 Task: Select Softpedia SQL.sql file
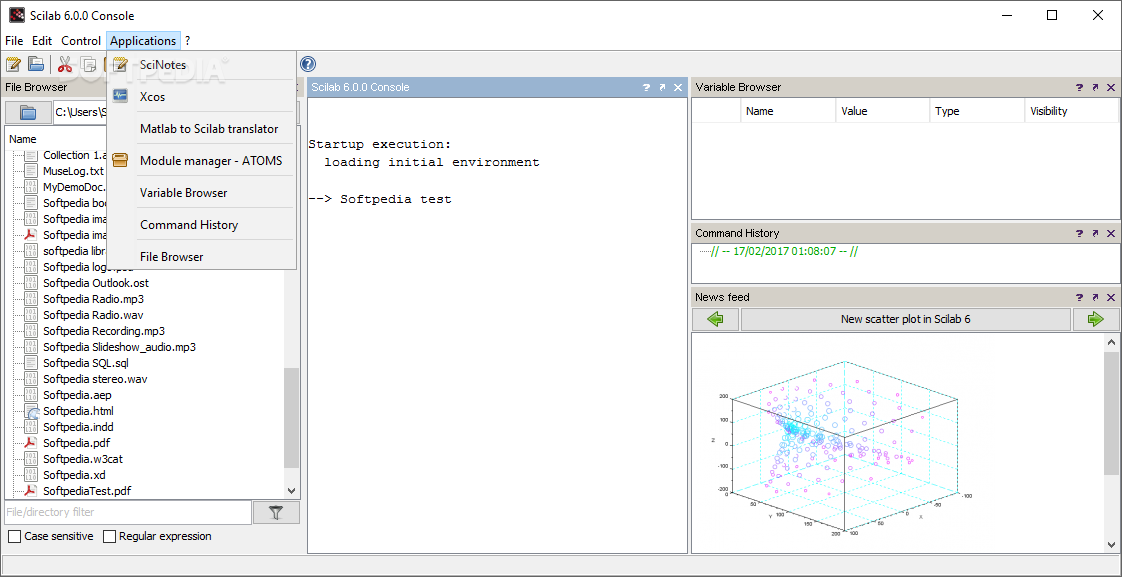(86, 363)
